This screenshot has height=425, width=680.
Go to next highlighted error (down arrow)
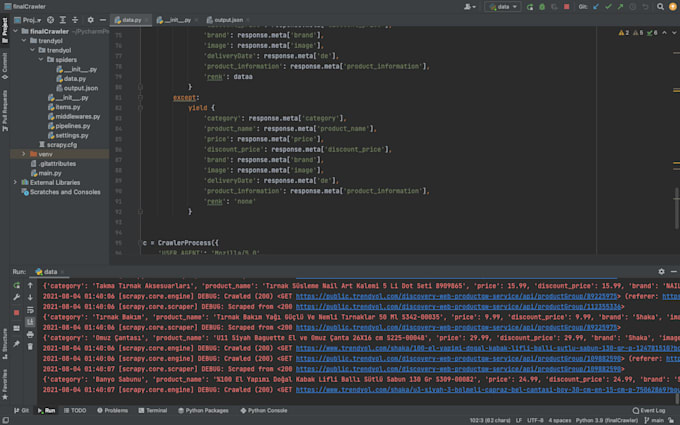click(x=674, y=33)
